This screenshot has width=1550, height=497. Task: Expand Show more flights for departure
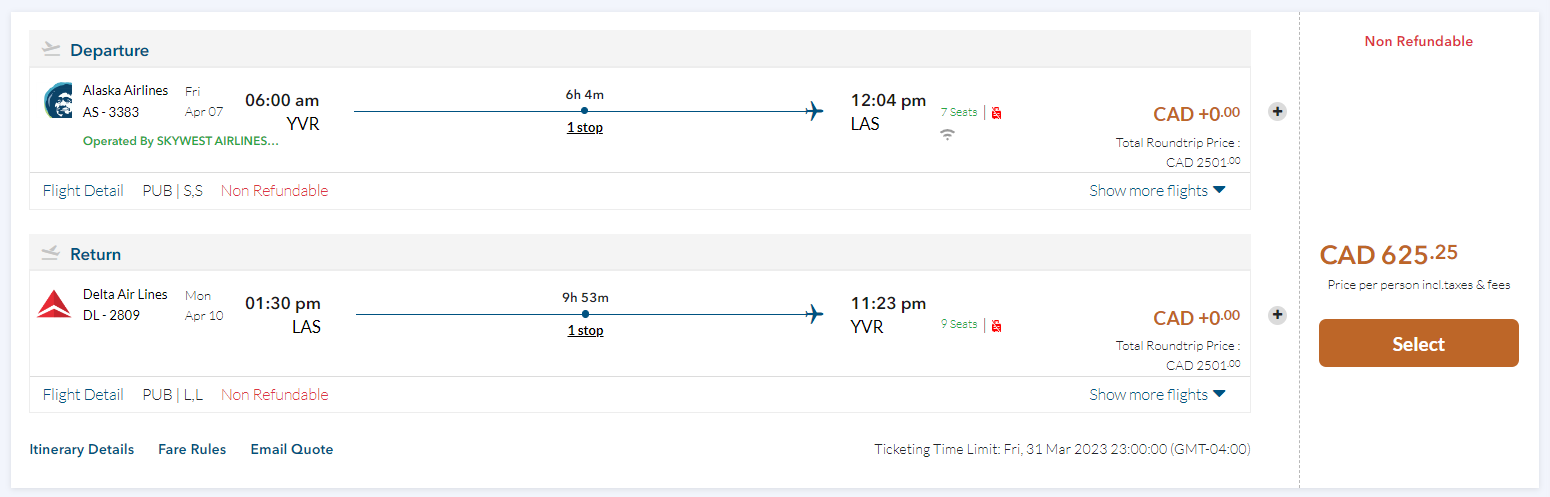(1157, 191)
